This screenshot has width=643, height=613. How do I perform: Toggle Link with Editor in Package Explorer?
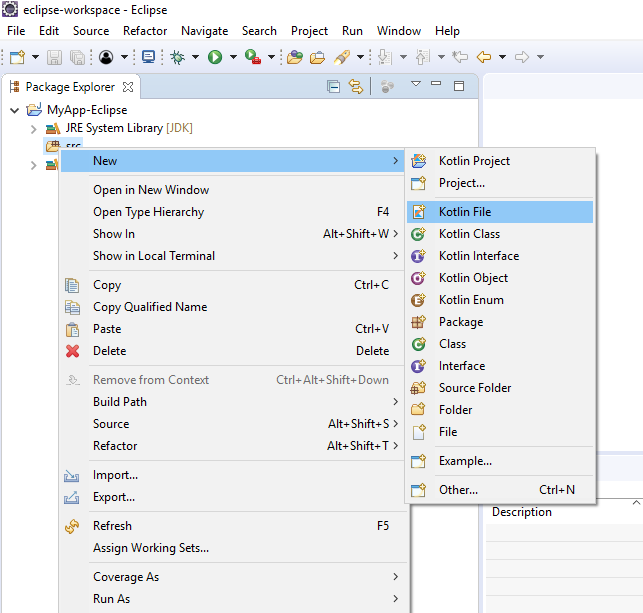[x=355, y=87]
